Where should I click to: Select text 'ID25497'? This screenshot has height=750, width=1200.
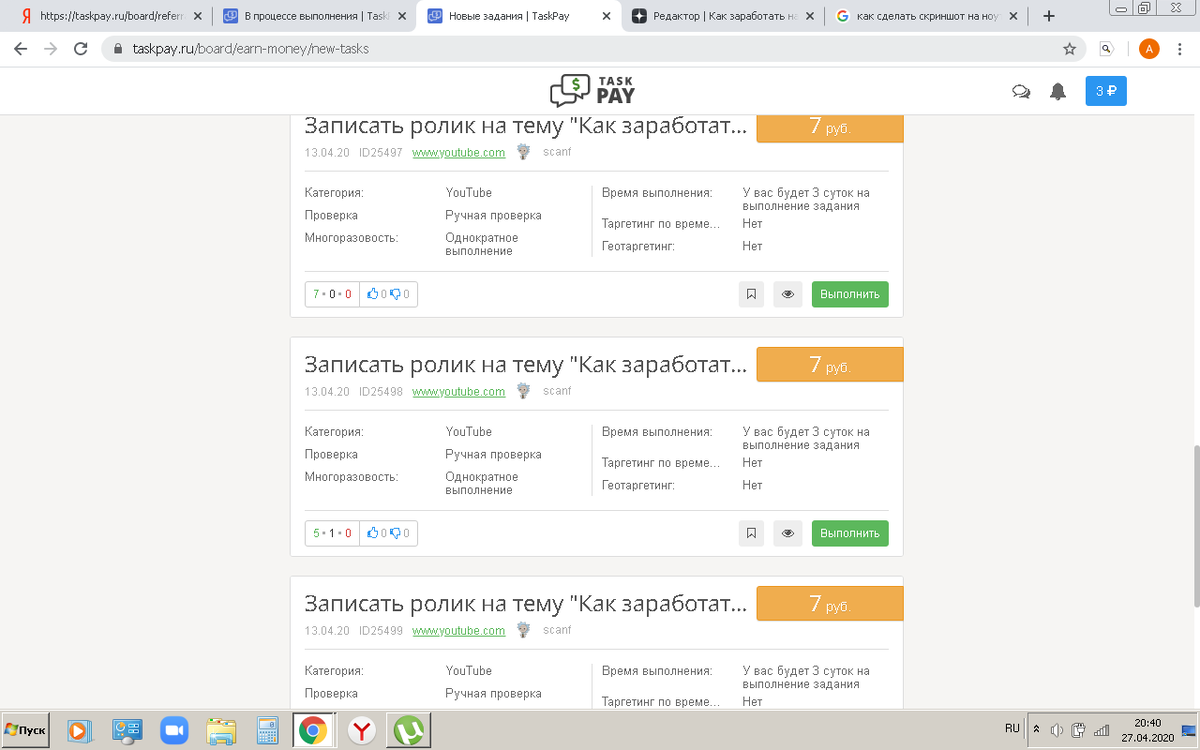381,153
